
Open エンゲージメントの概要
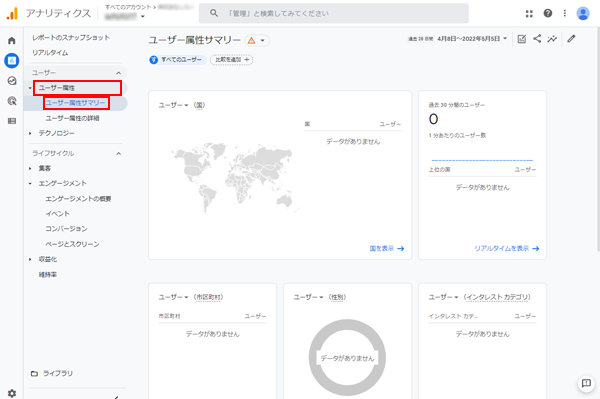[78, 199]
